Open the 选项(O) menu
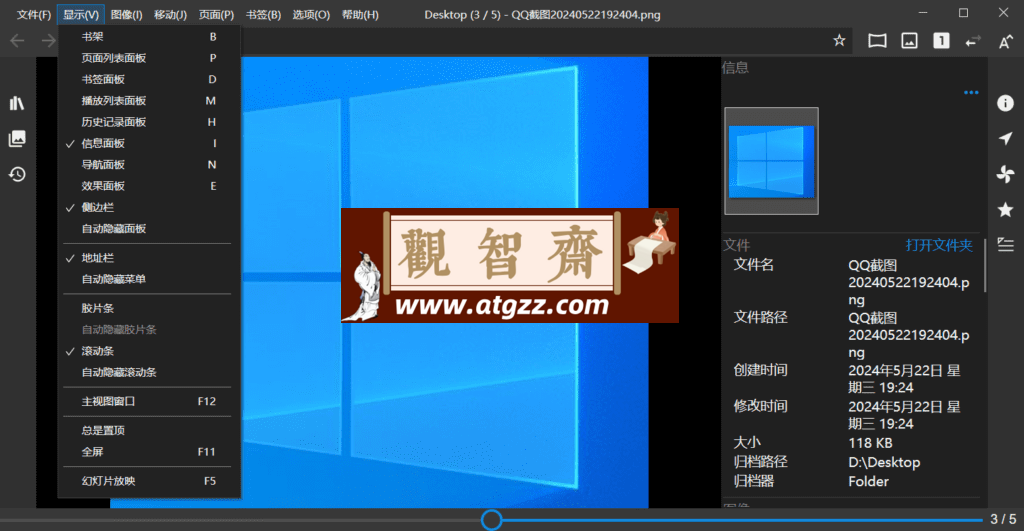Viewport: 1024px width, 531px height. pos(311,14)
